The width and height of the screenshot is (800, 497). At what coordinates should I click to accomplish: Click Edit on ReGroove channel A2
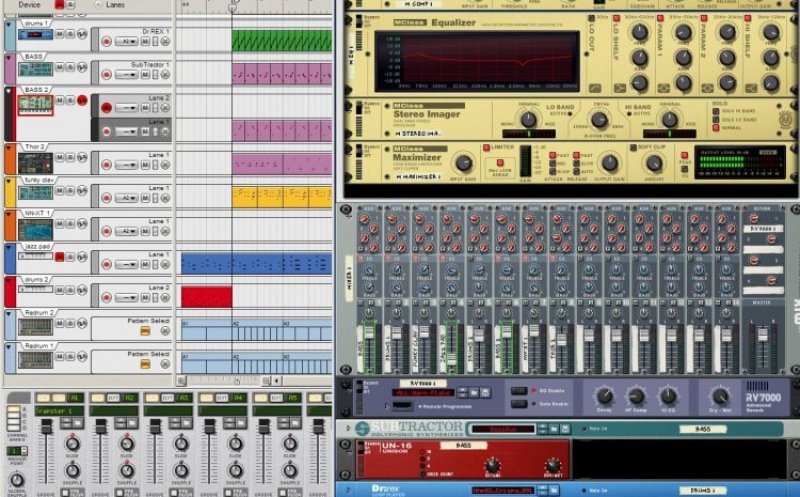pyautogui.click(x=113, y=397)
